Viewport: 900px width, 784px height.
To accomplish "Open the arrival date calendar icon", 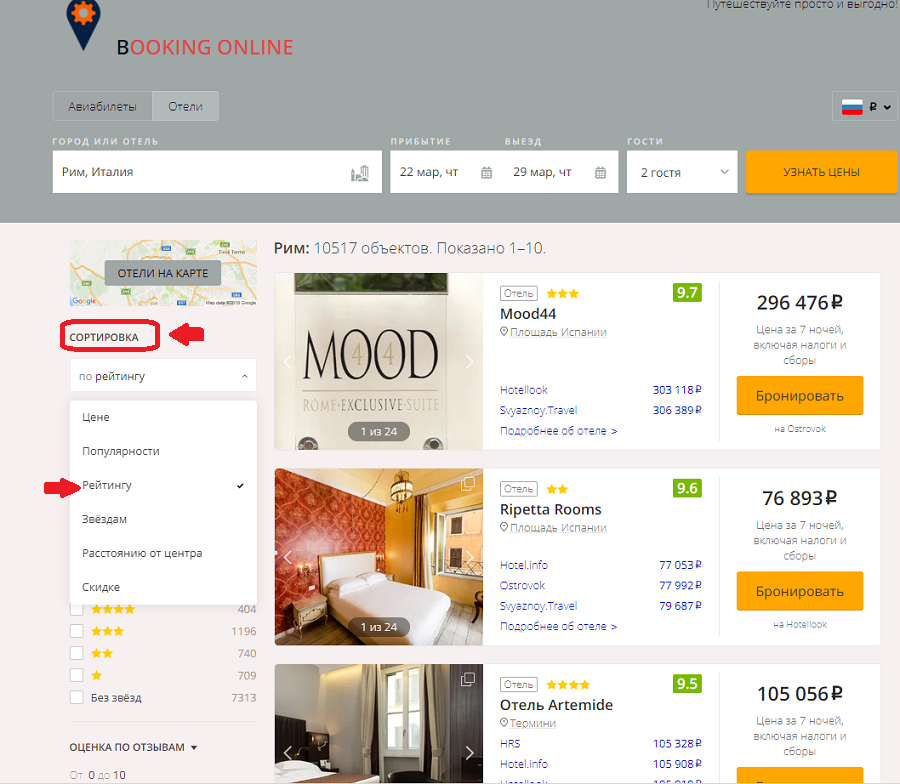I will [x=486, y=172].
